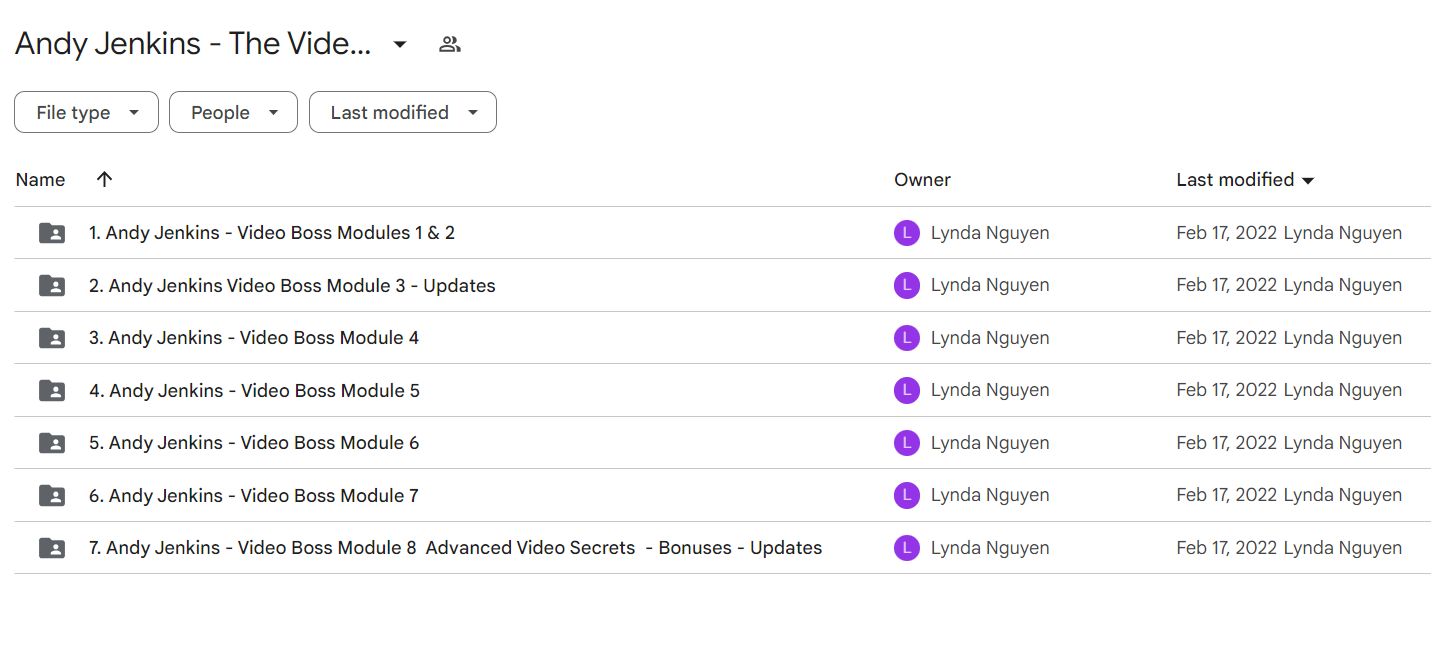The image size is (1431, 661).
Task: Select '5. Andy Jenkins - Video Boss Module 6'
Action: 254,443
